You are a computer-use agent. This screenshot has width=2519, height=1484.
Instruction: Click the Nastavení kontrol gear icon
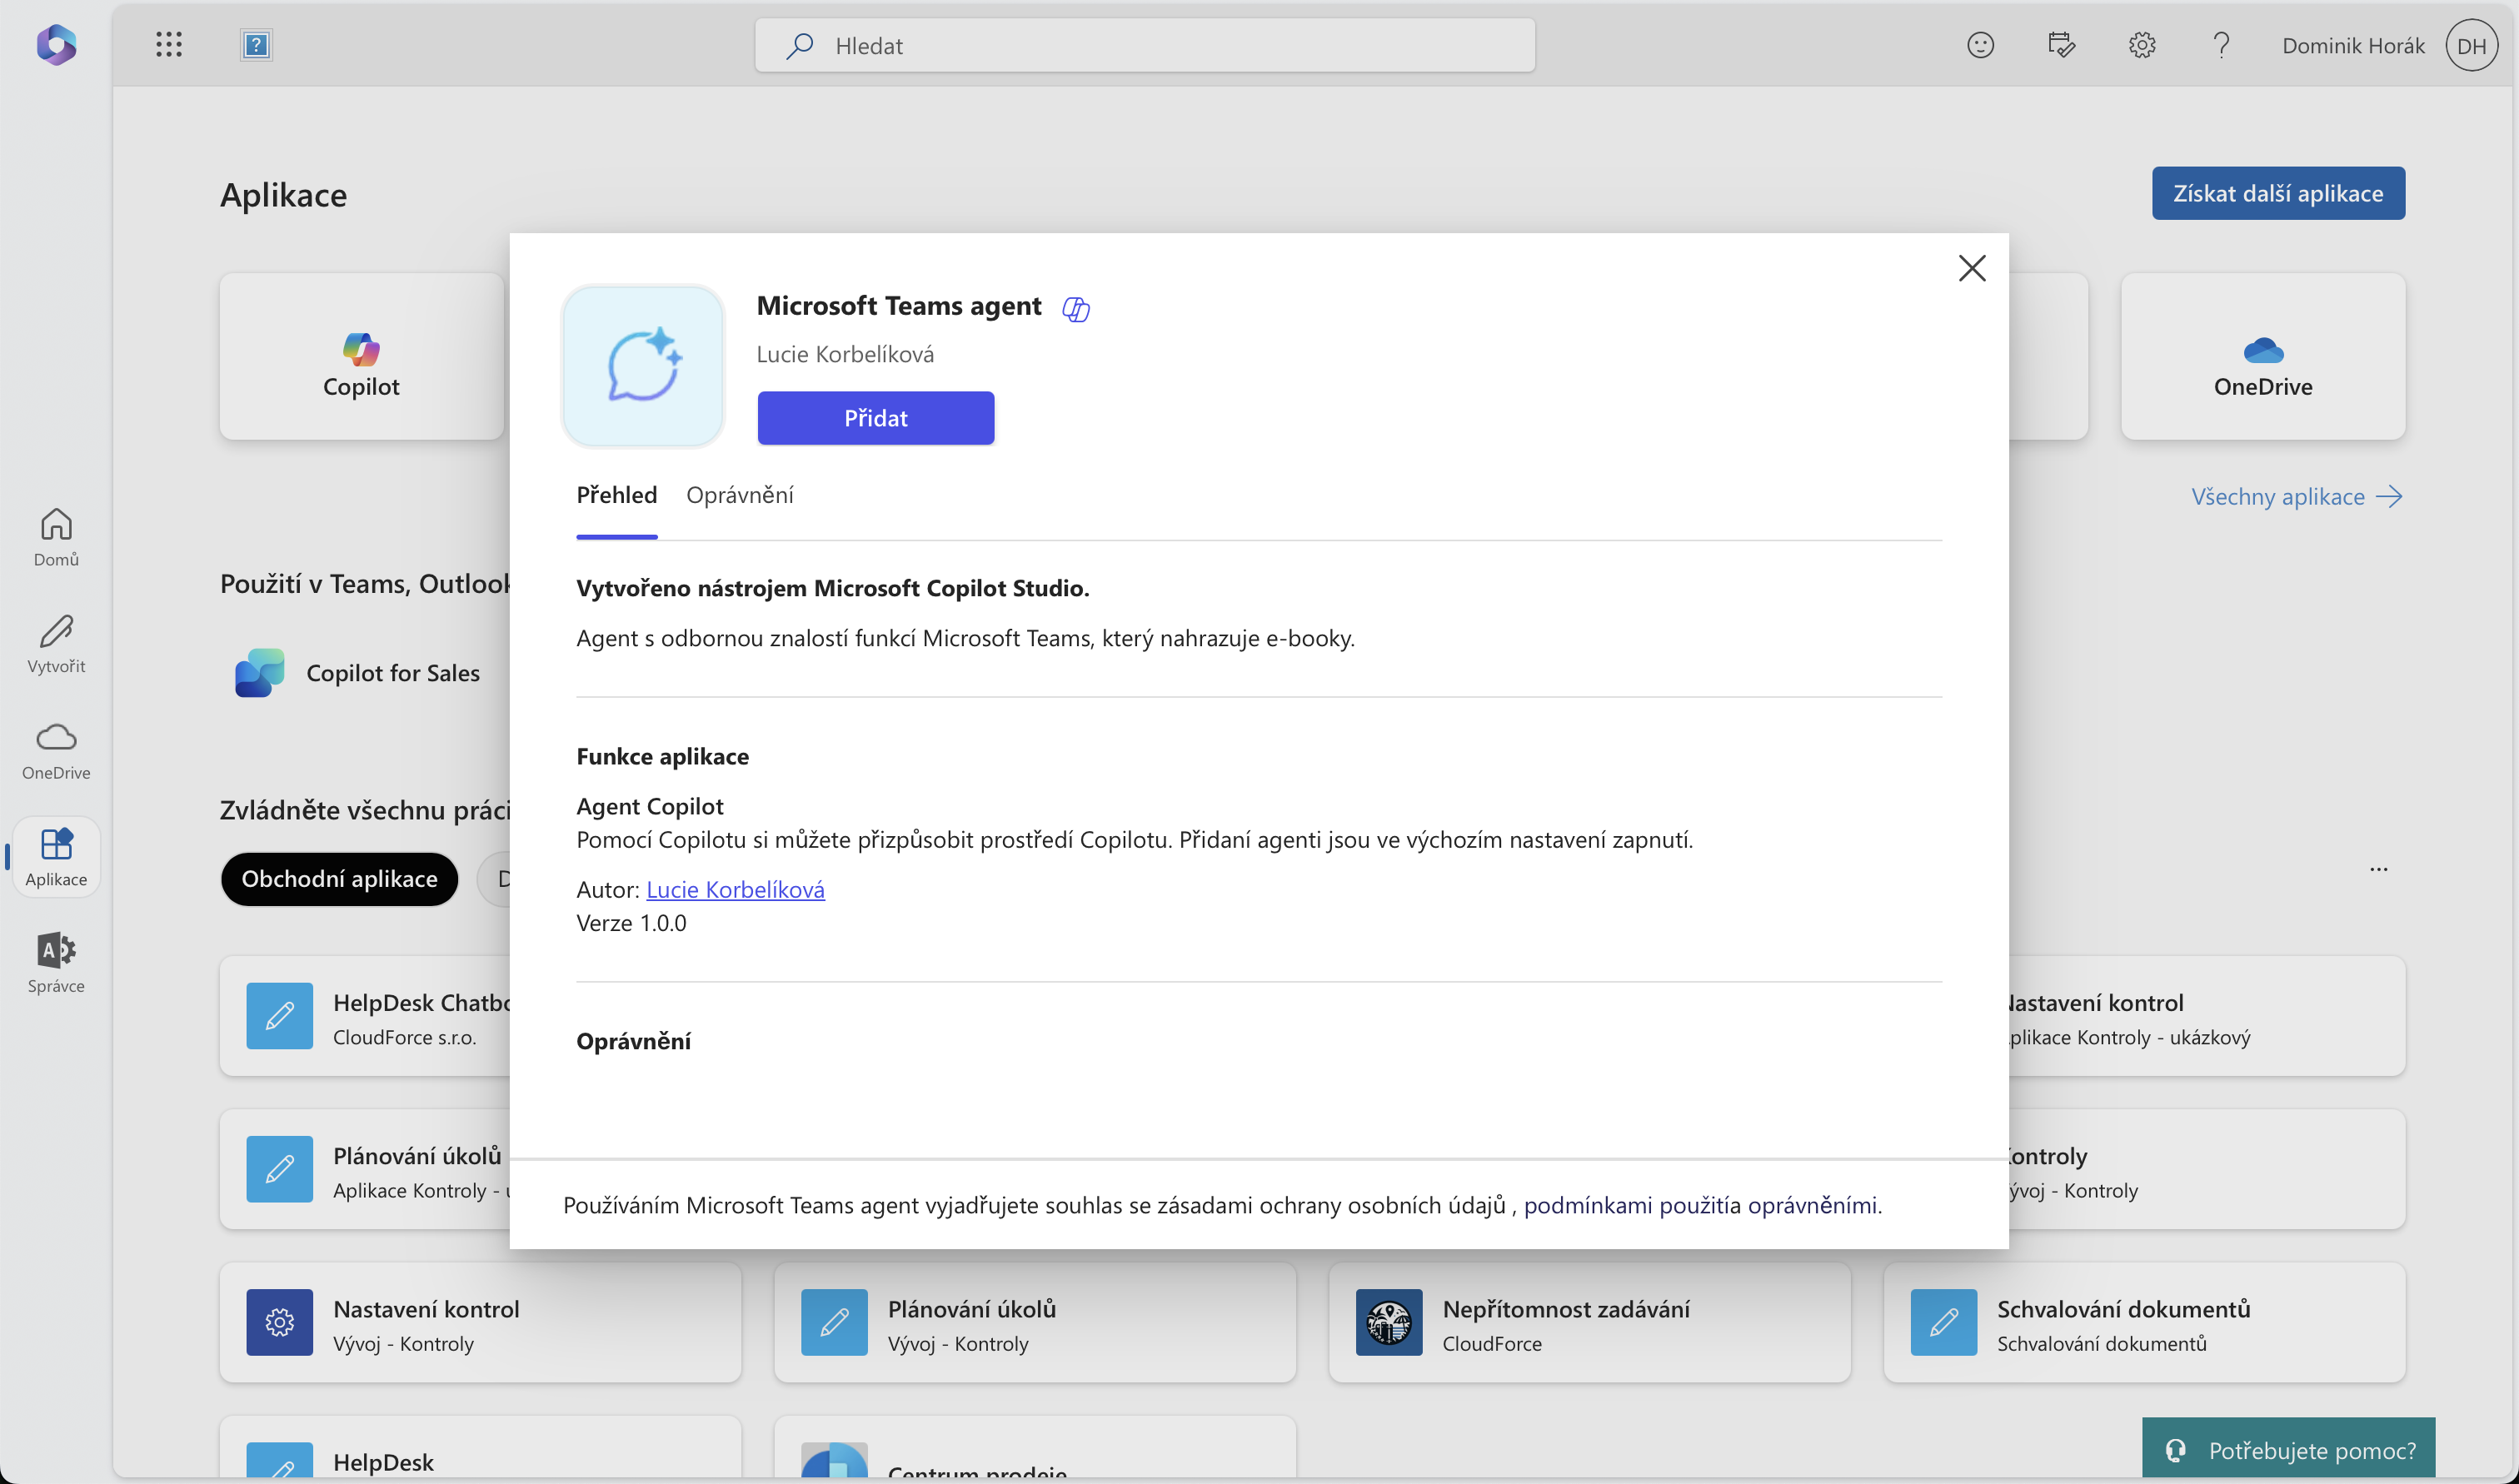coord(280,1322)
